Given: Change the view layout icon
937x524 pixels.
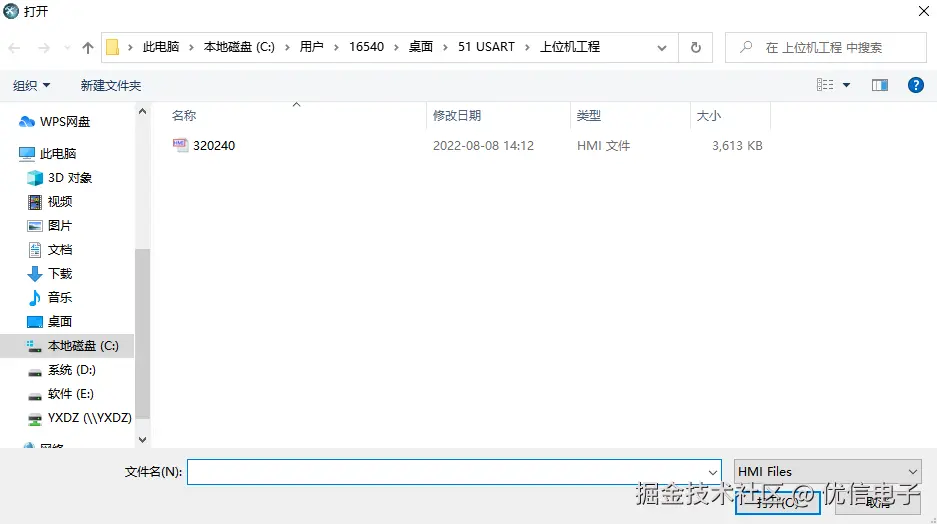Looking at the screenshot, I should [825, 85].
